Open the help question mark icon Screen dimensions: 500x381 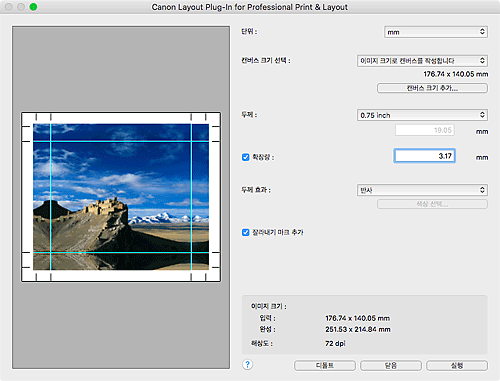[247, 365]
